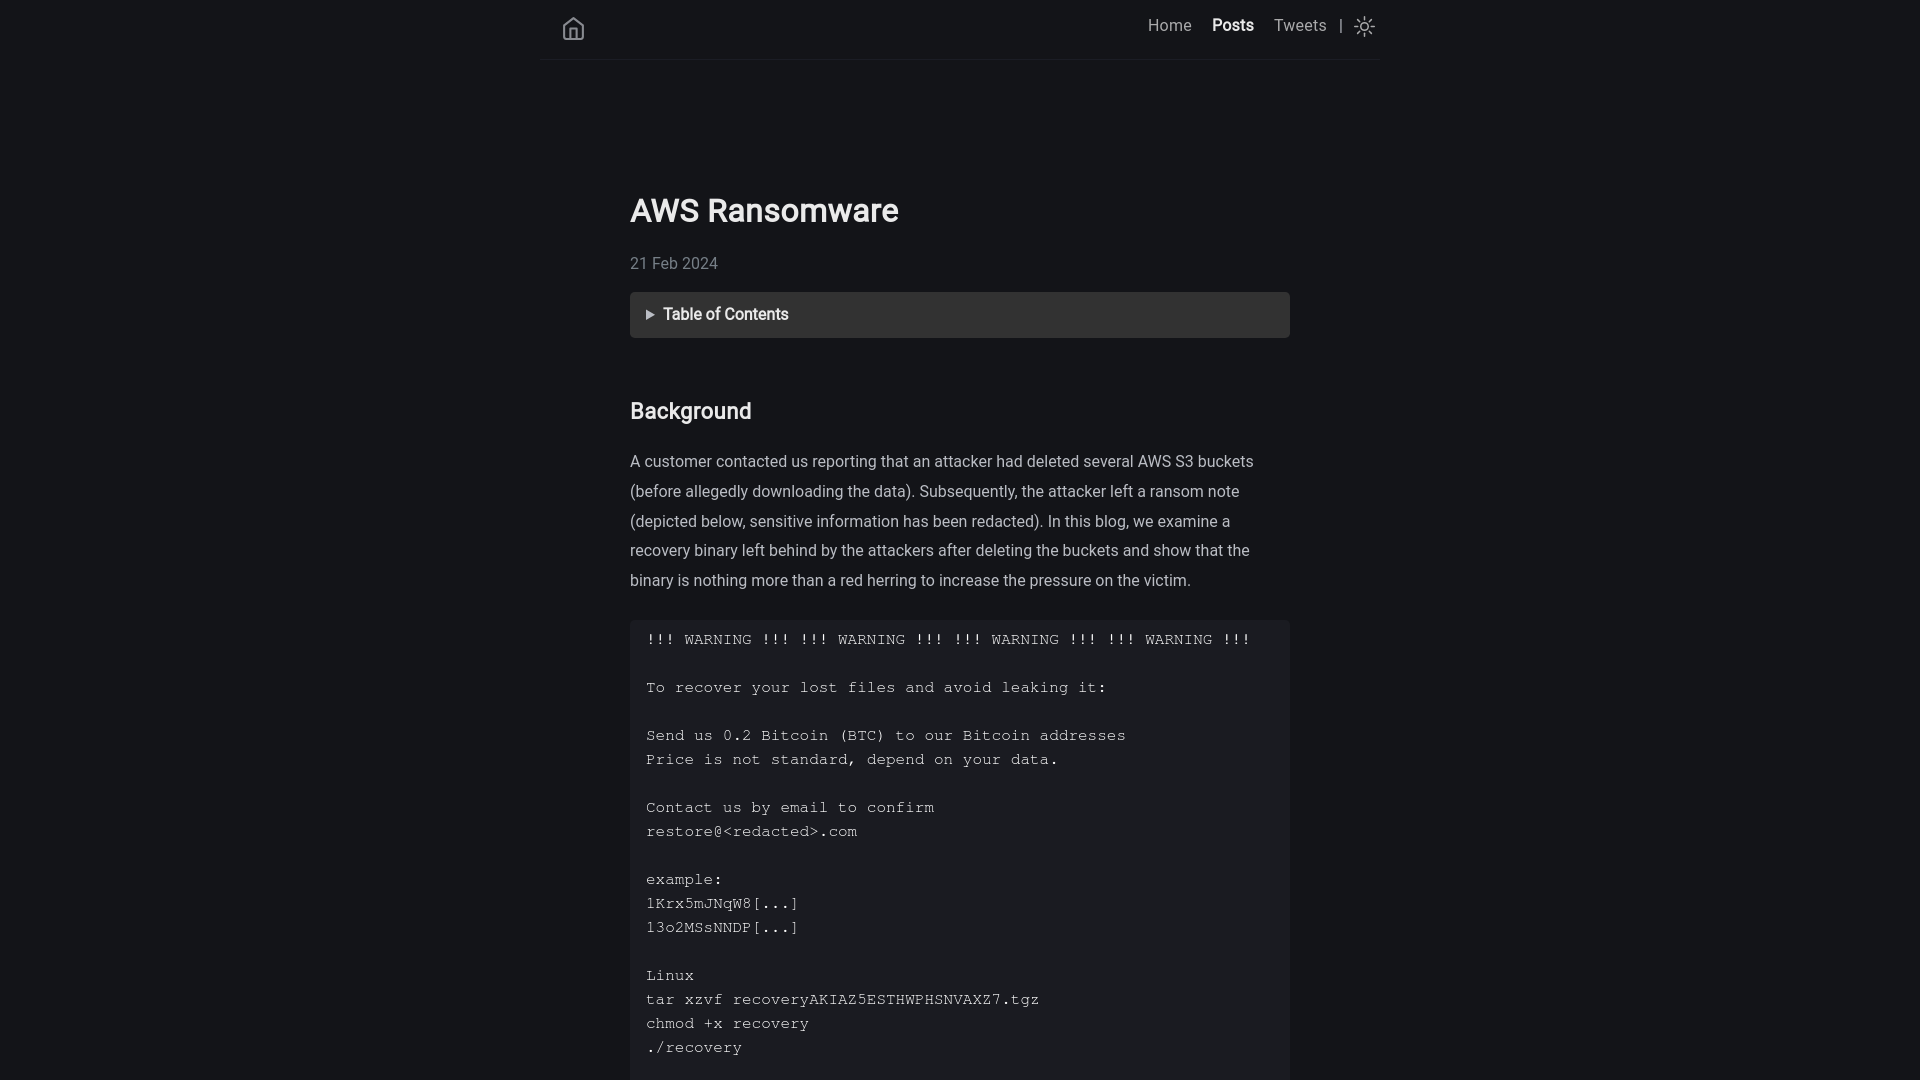
Task: Open the home icon logo
Action: coord(573,29)
